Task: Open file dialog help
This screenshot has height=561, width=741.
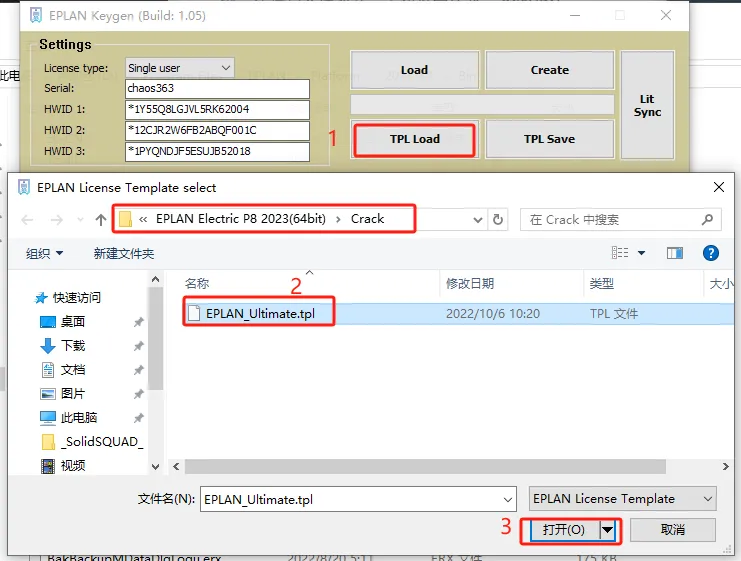Action: tap(711, 253)
